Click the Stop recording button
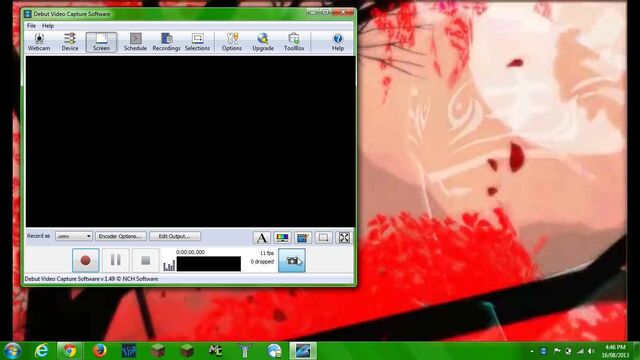Viewport: 640px width, 360px height. click(x=146, y=260)
